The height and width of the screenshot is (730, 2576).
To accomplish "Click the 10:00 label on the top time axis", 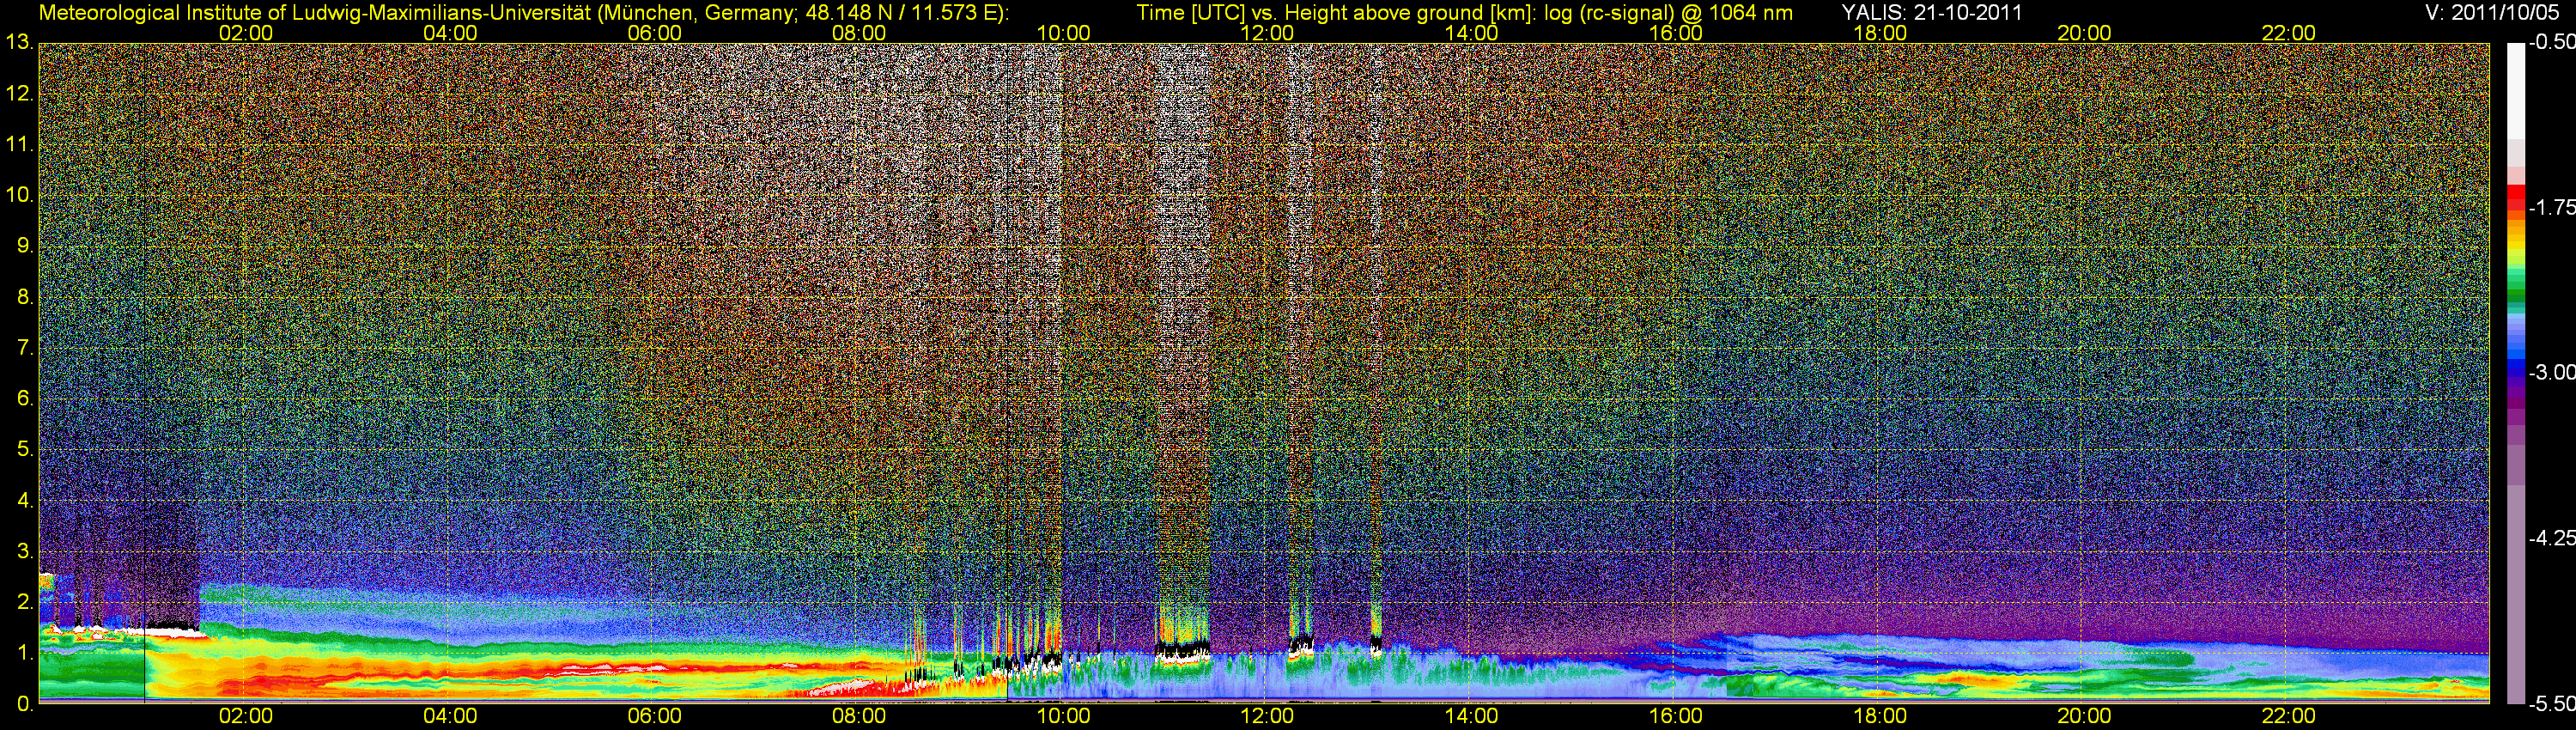I will pos(1063,33).
